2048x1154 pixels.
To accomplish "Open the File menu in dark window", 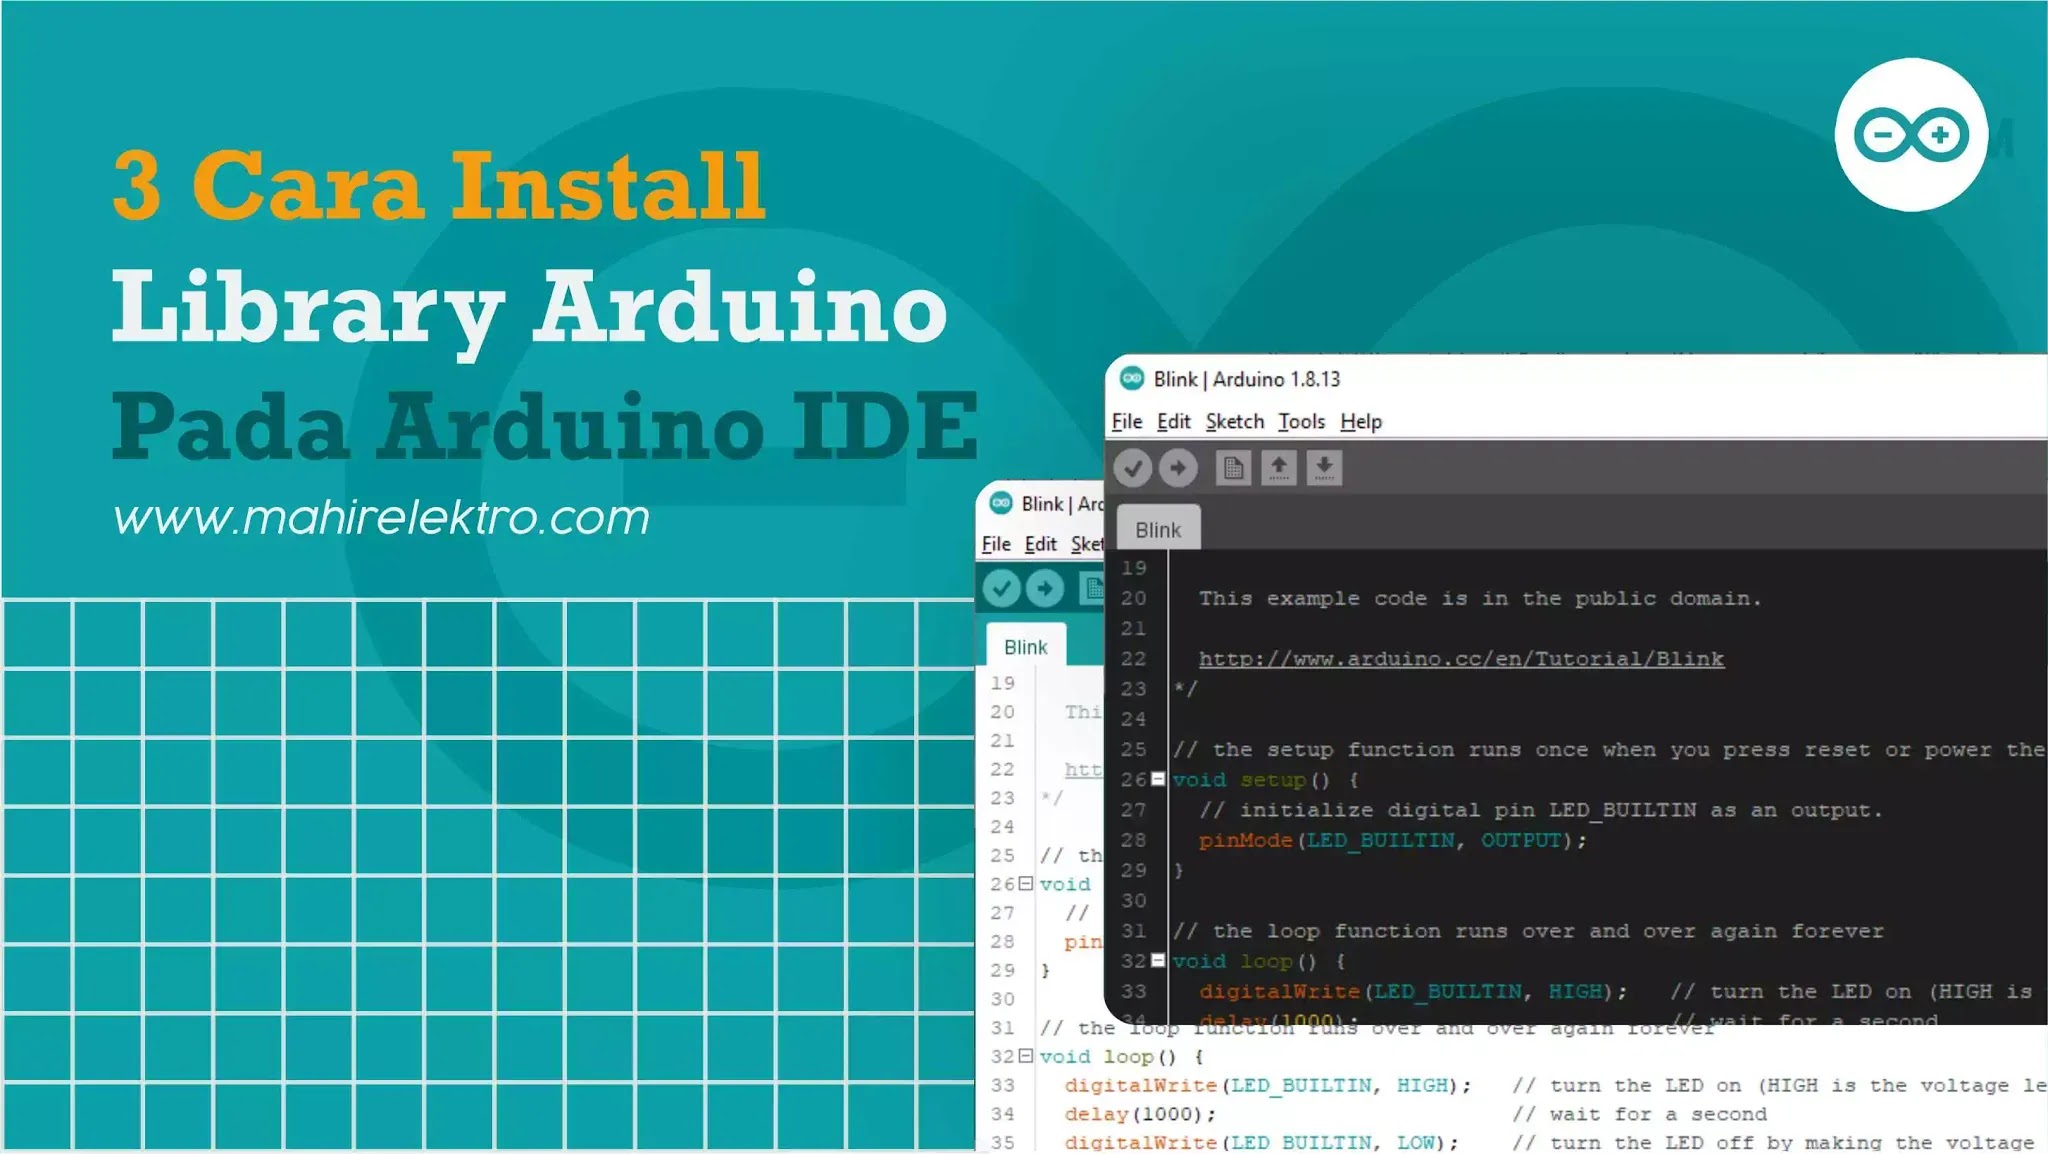I will coord(1126,422).
